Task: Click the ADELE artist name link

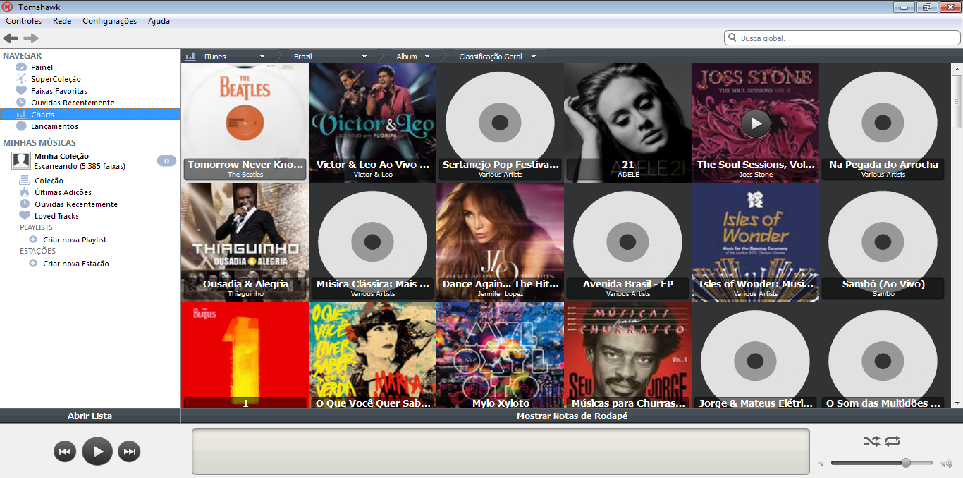Action: click(x=627, y=174)
